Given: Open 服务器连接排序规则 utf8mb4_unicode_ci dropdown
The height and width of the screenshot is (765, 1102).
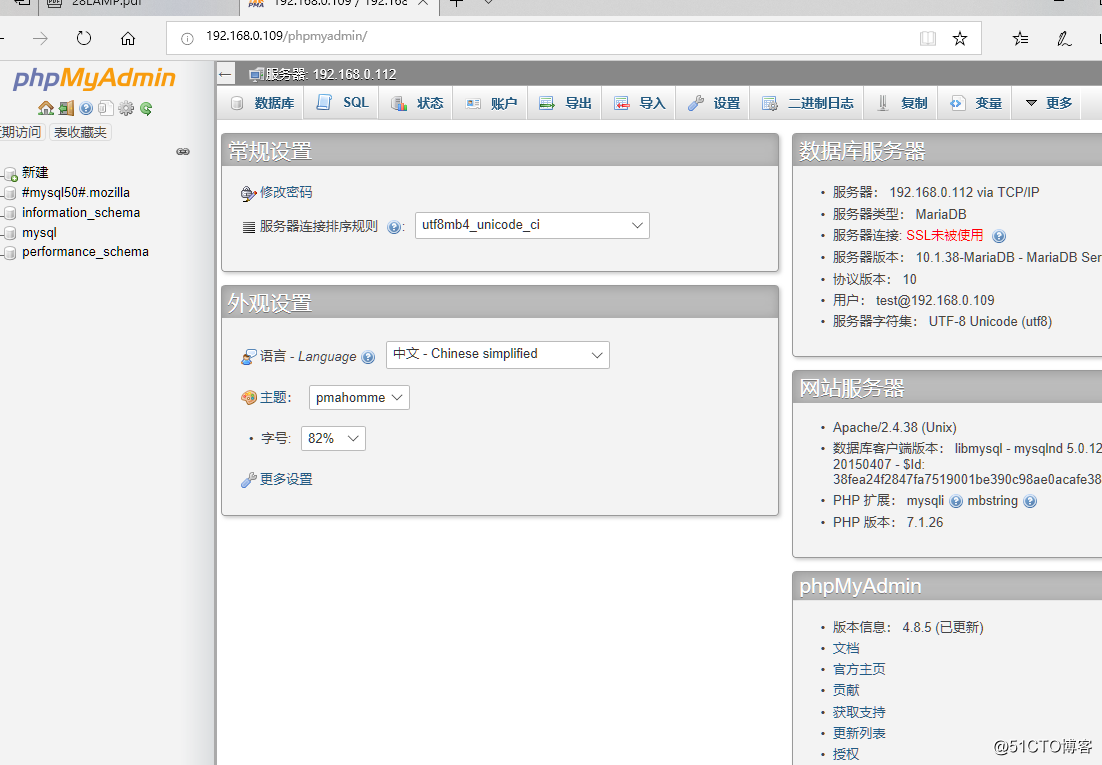Looking at the screenshot, I should click(x=532, y=225).
